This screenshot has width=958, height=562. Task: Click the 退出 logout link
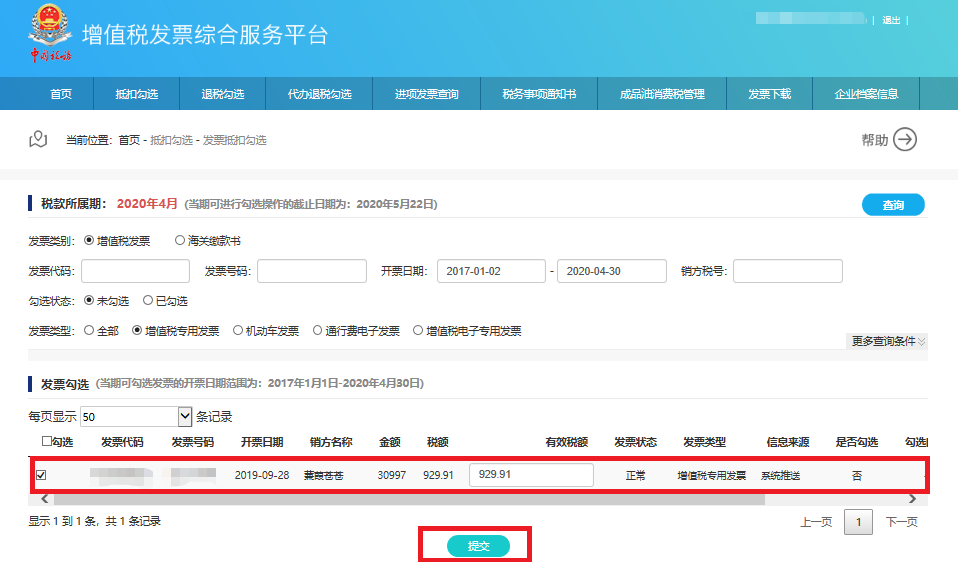[891, 20]
